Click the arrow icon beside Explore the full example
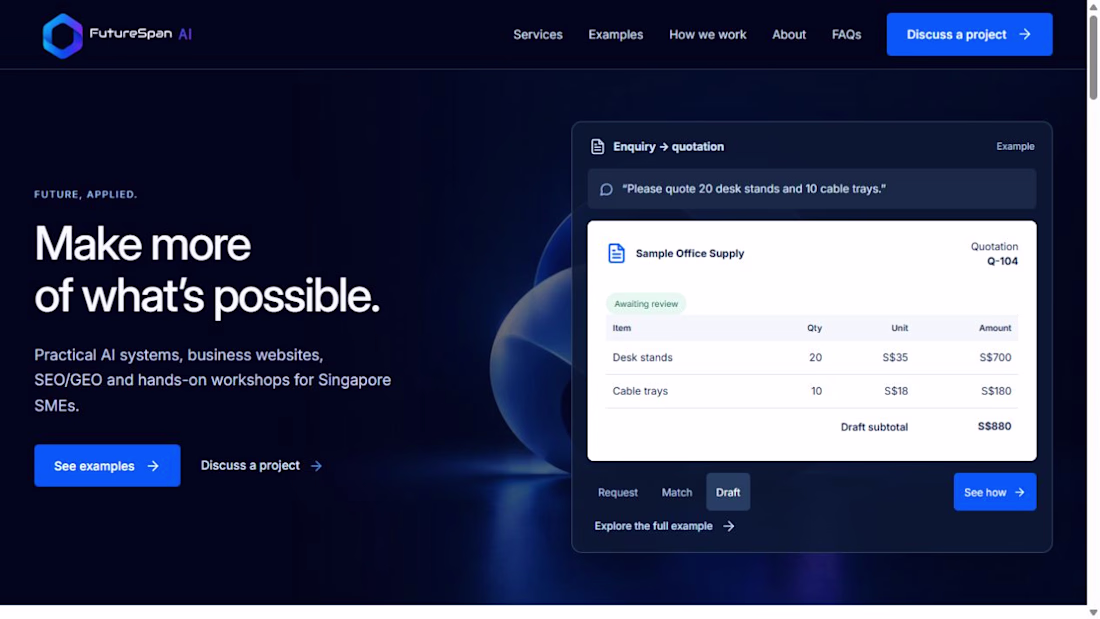 click(x=729, y=526)
